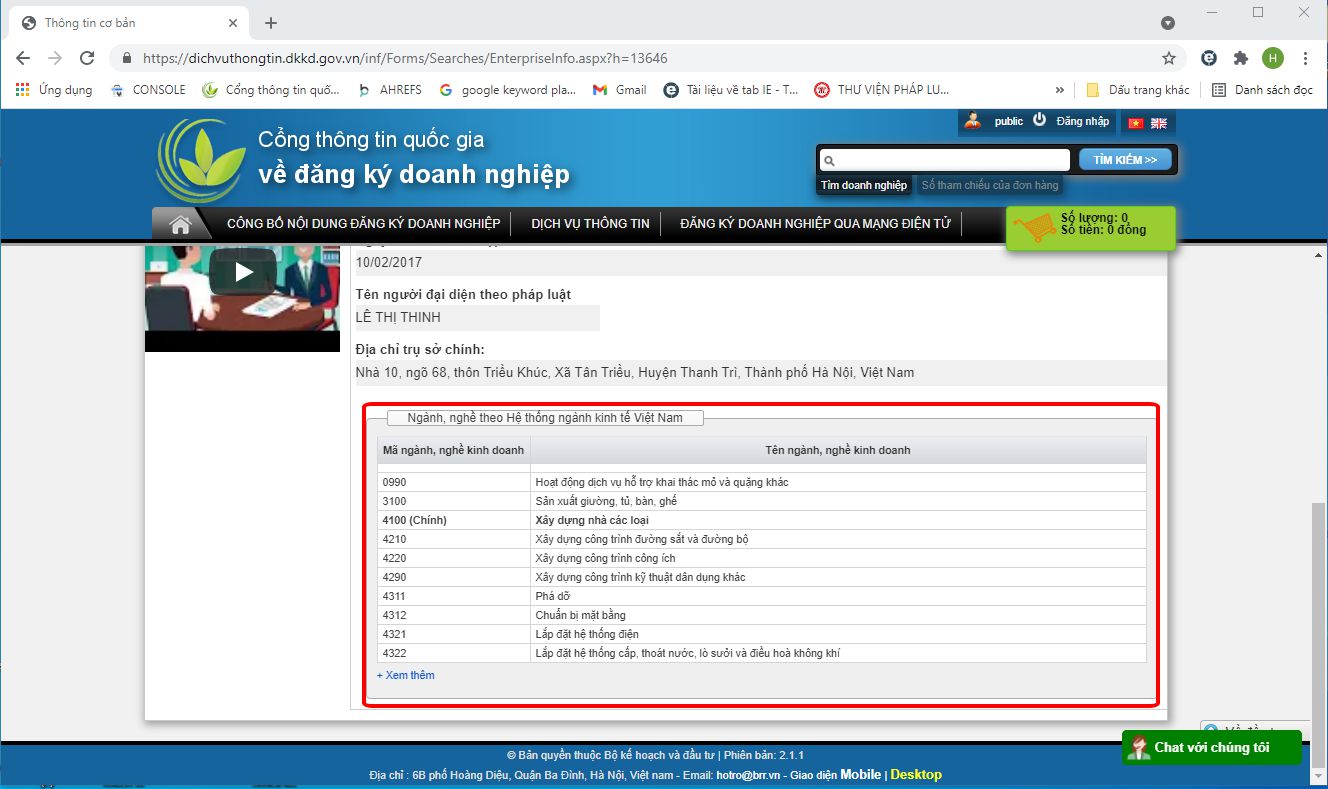This screenshot has height=789, width=1328.
Task: Open Chrome extensions puzzle icon
Action: (1241, 58)
